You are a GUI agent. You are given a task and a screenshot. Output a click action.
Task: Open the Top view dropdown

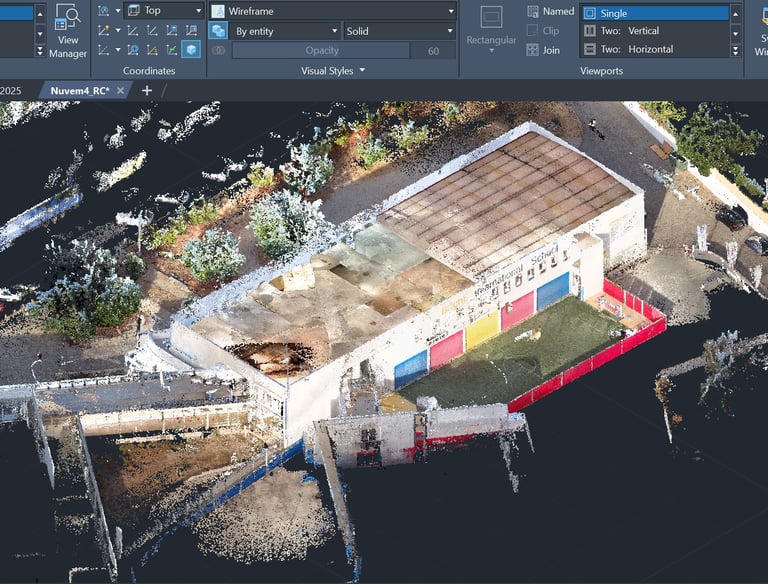(199, 11)
